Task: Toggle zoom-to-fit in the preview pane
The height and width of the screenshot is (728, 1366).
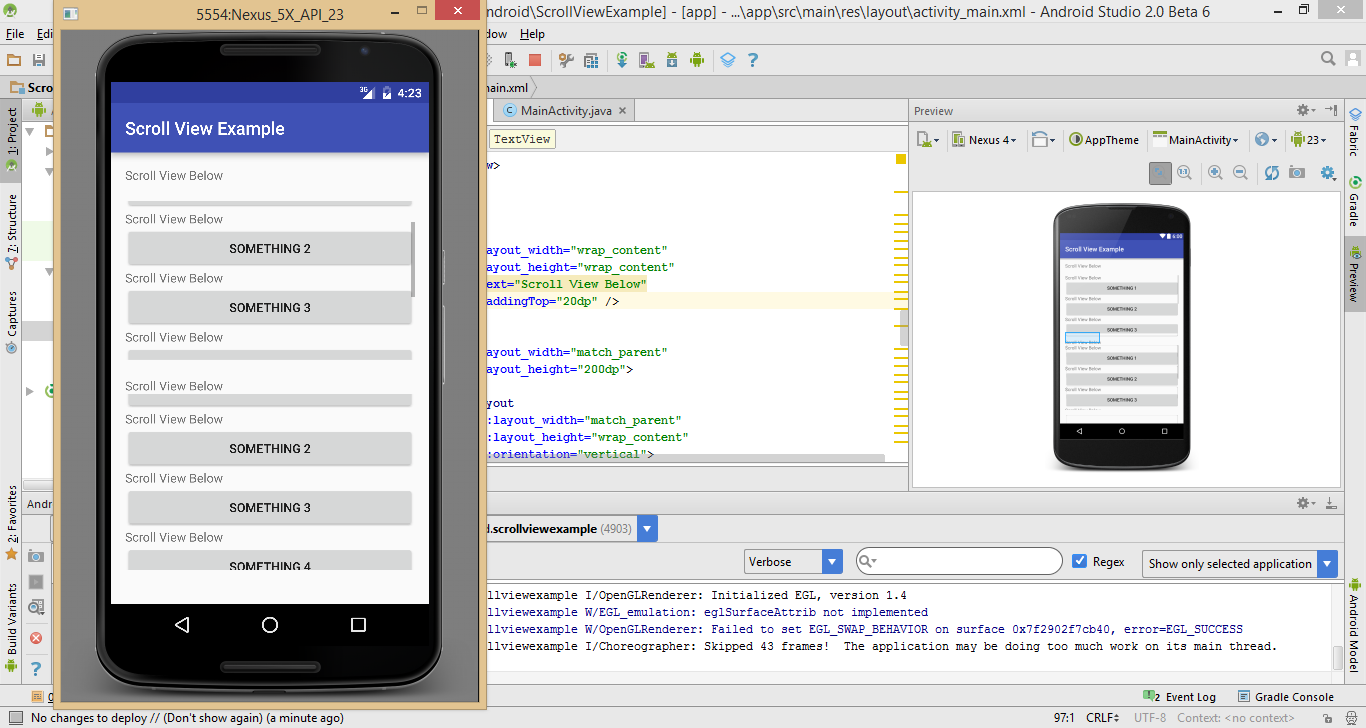Action: tap(1161, 172)
